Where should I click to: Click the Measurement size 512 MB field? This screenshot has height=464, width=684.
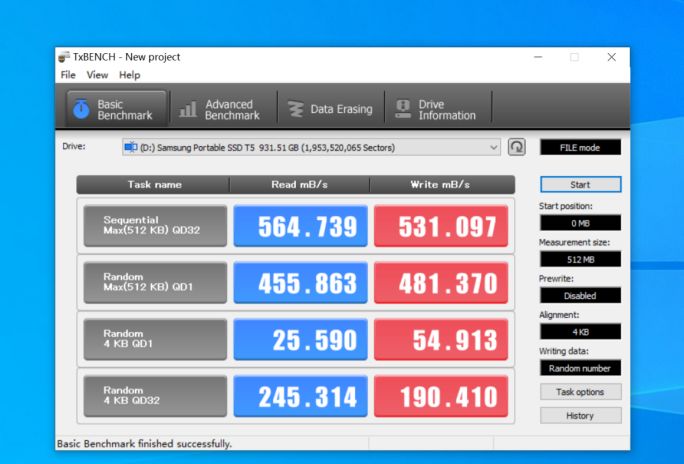point(580,259)
